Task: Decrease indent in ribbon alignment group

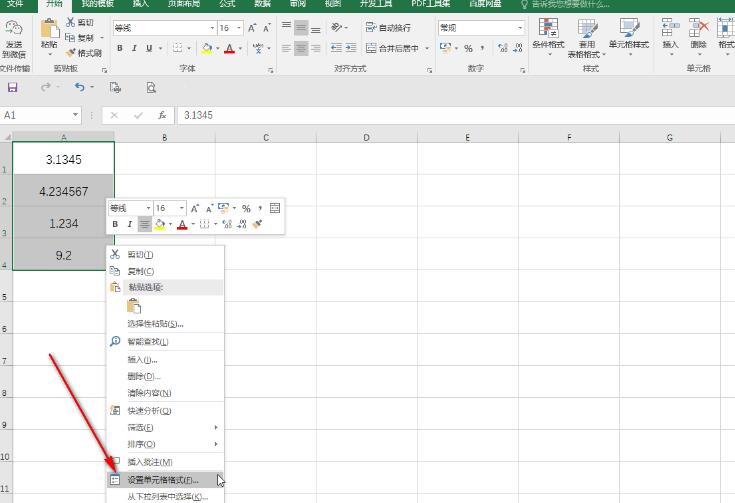Action: pos(336,48)
